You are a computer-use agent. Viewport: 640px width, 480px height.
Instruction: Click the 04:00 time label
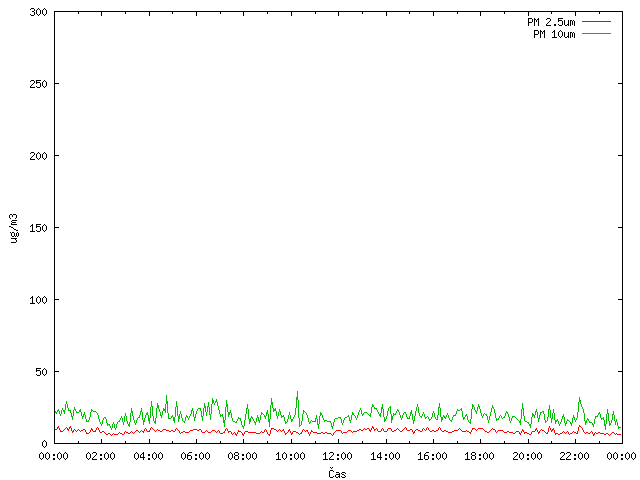[x=149, y=456]
